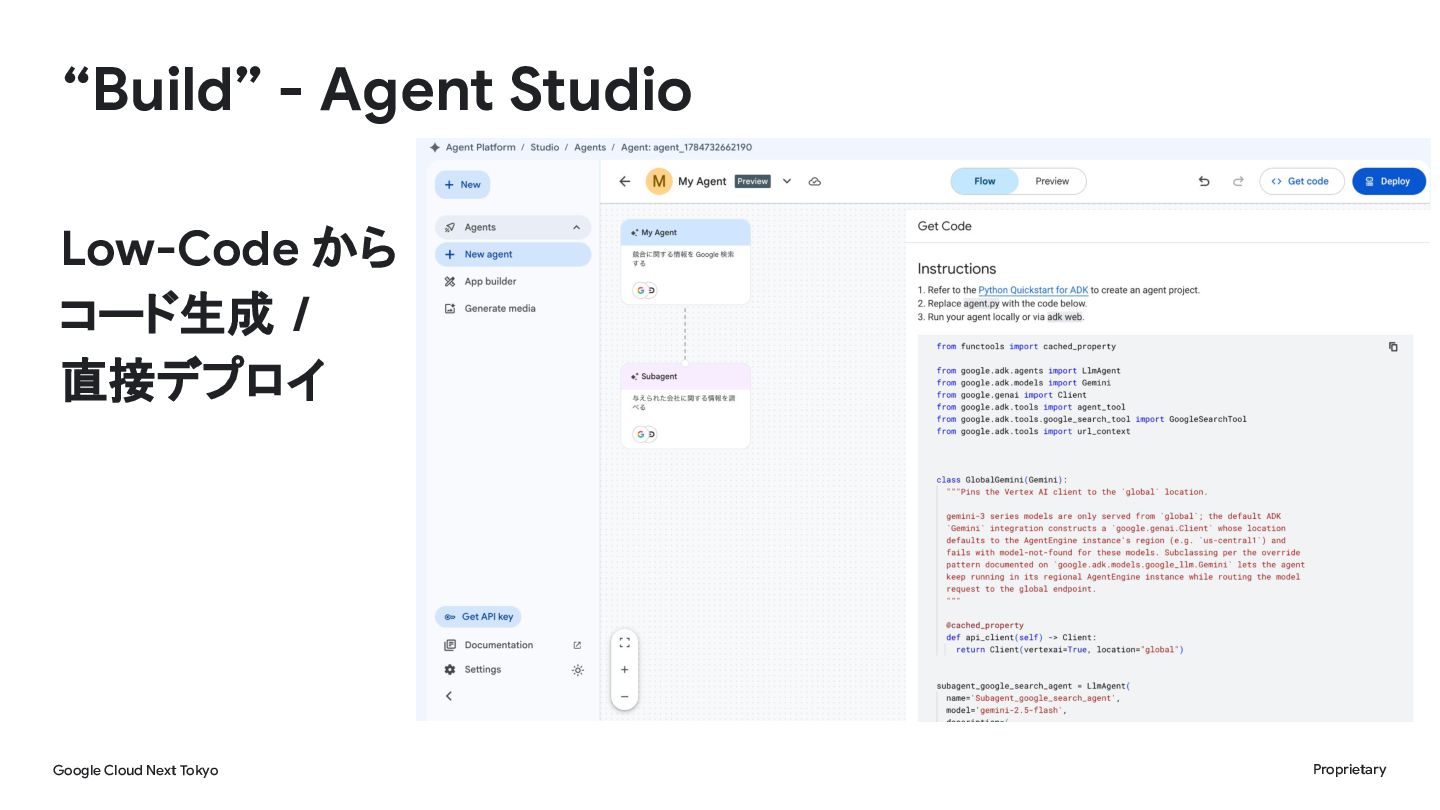
Task: Open Settings in sidebar
Action: (x=482, y=670)
